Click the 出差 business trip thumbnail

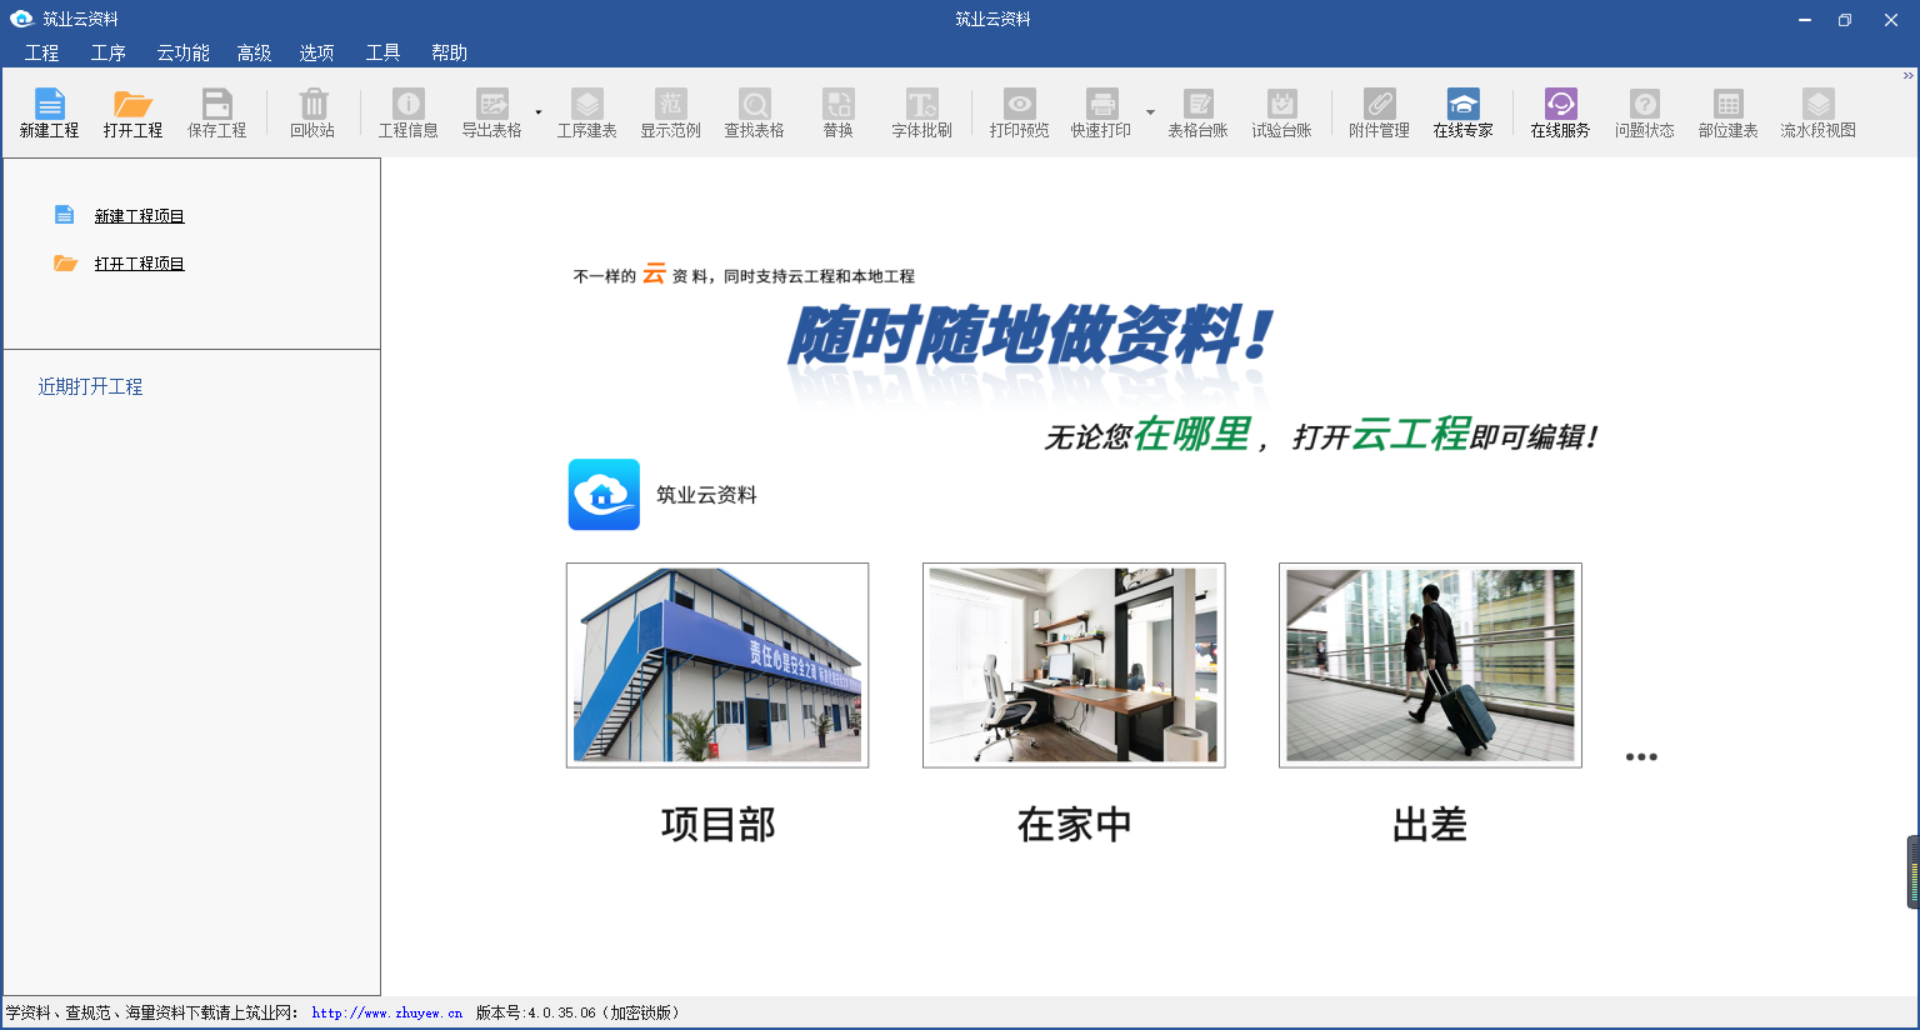click(1430, 665)
